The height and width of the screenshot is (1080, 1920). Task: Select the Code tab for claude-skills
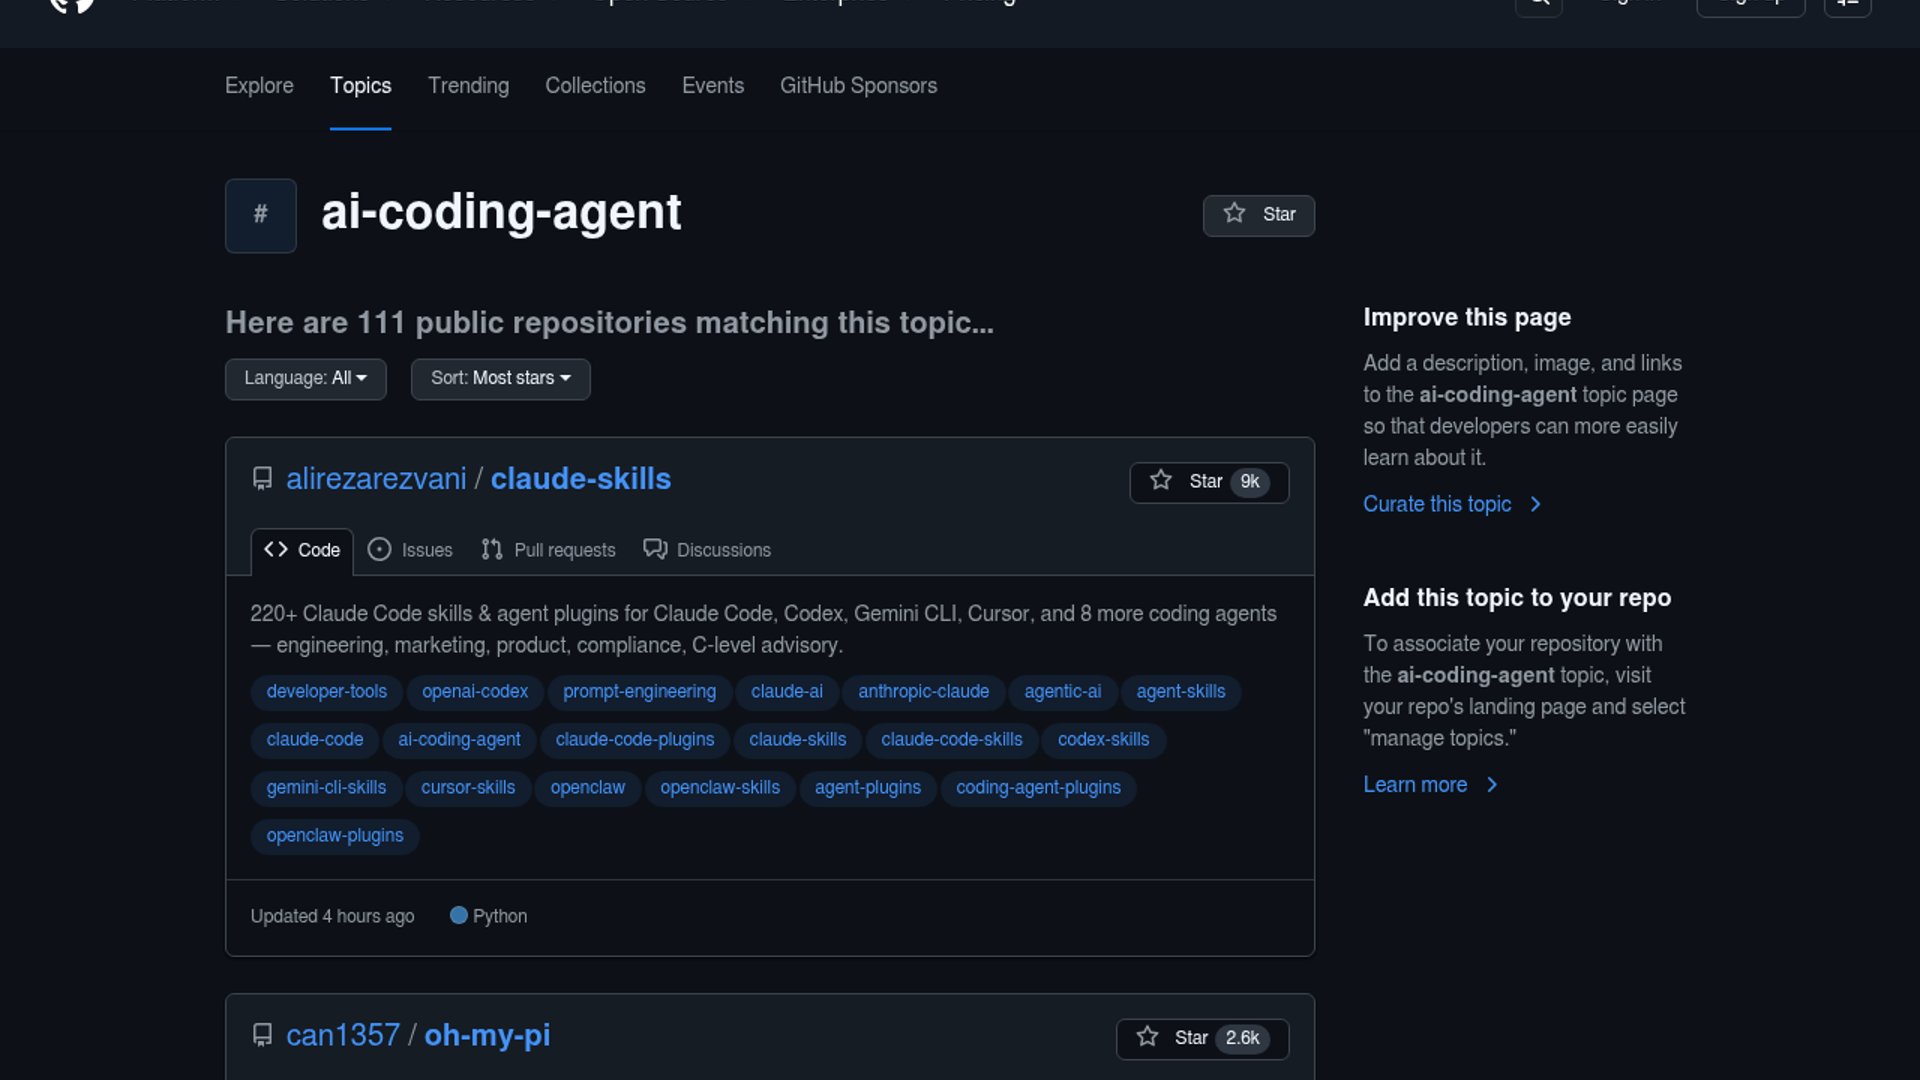[x=302, y=550]
